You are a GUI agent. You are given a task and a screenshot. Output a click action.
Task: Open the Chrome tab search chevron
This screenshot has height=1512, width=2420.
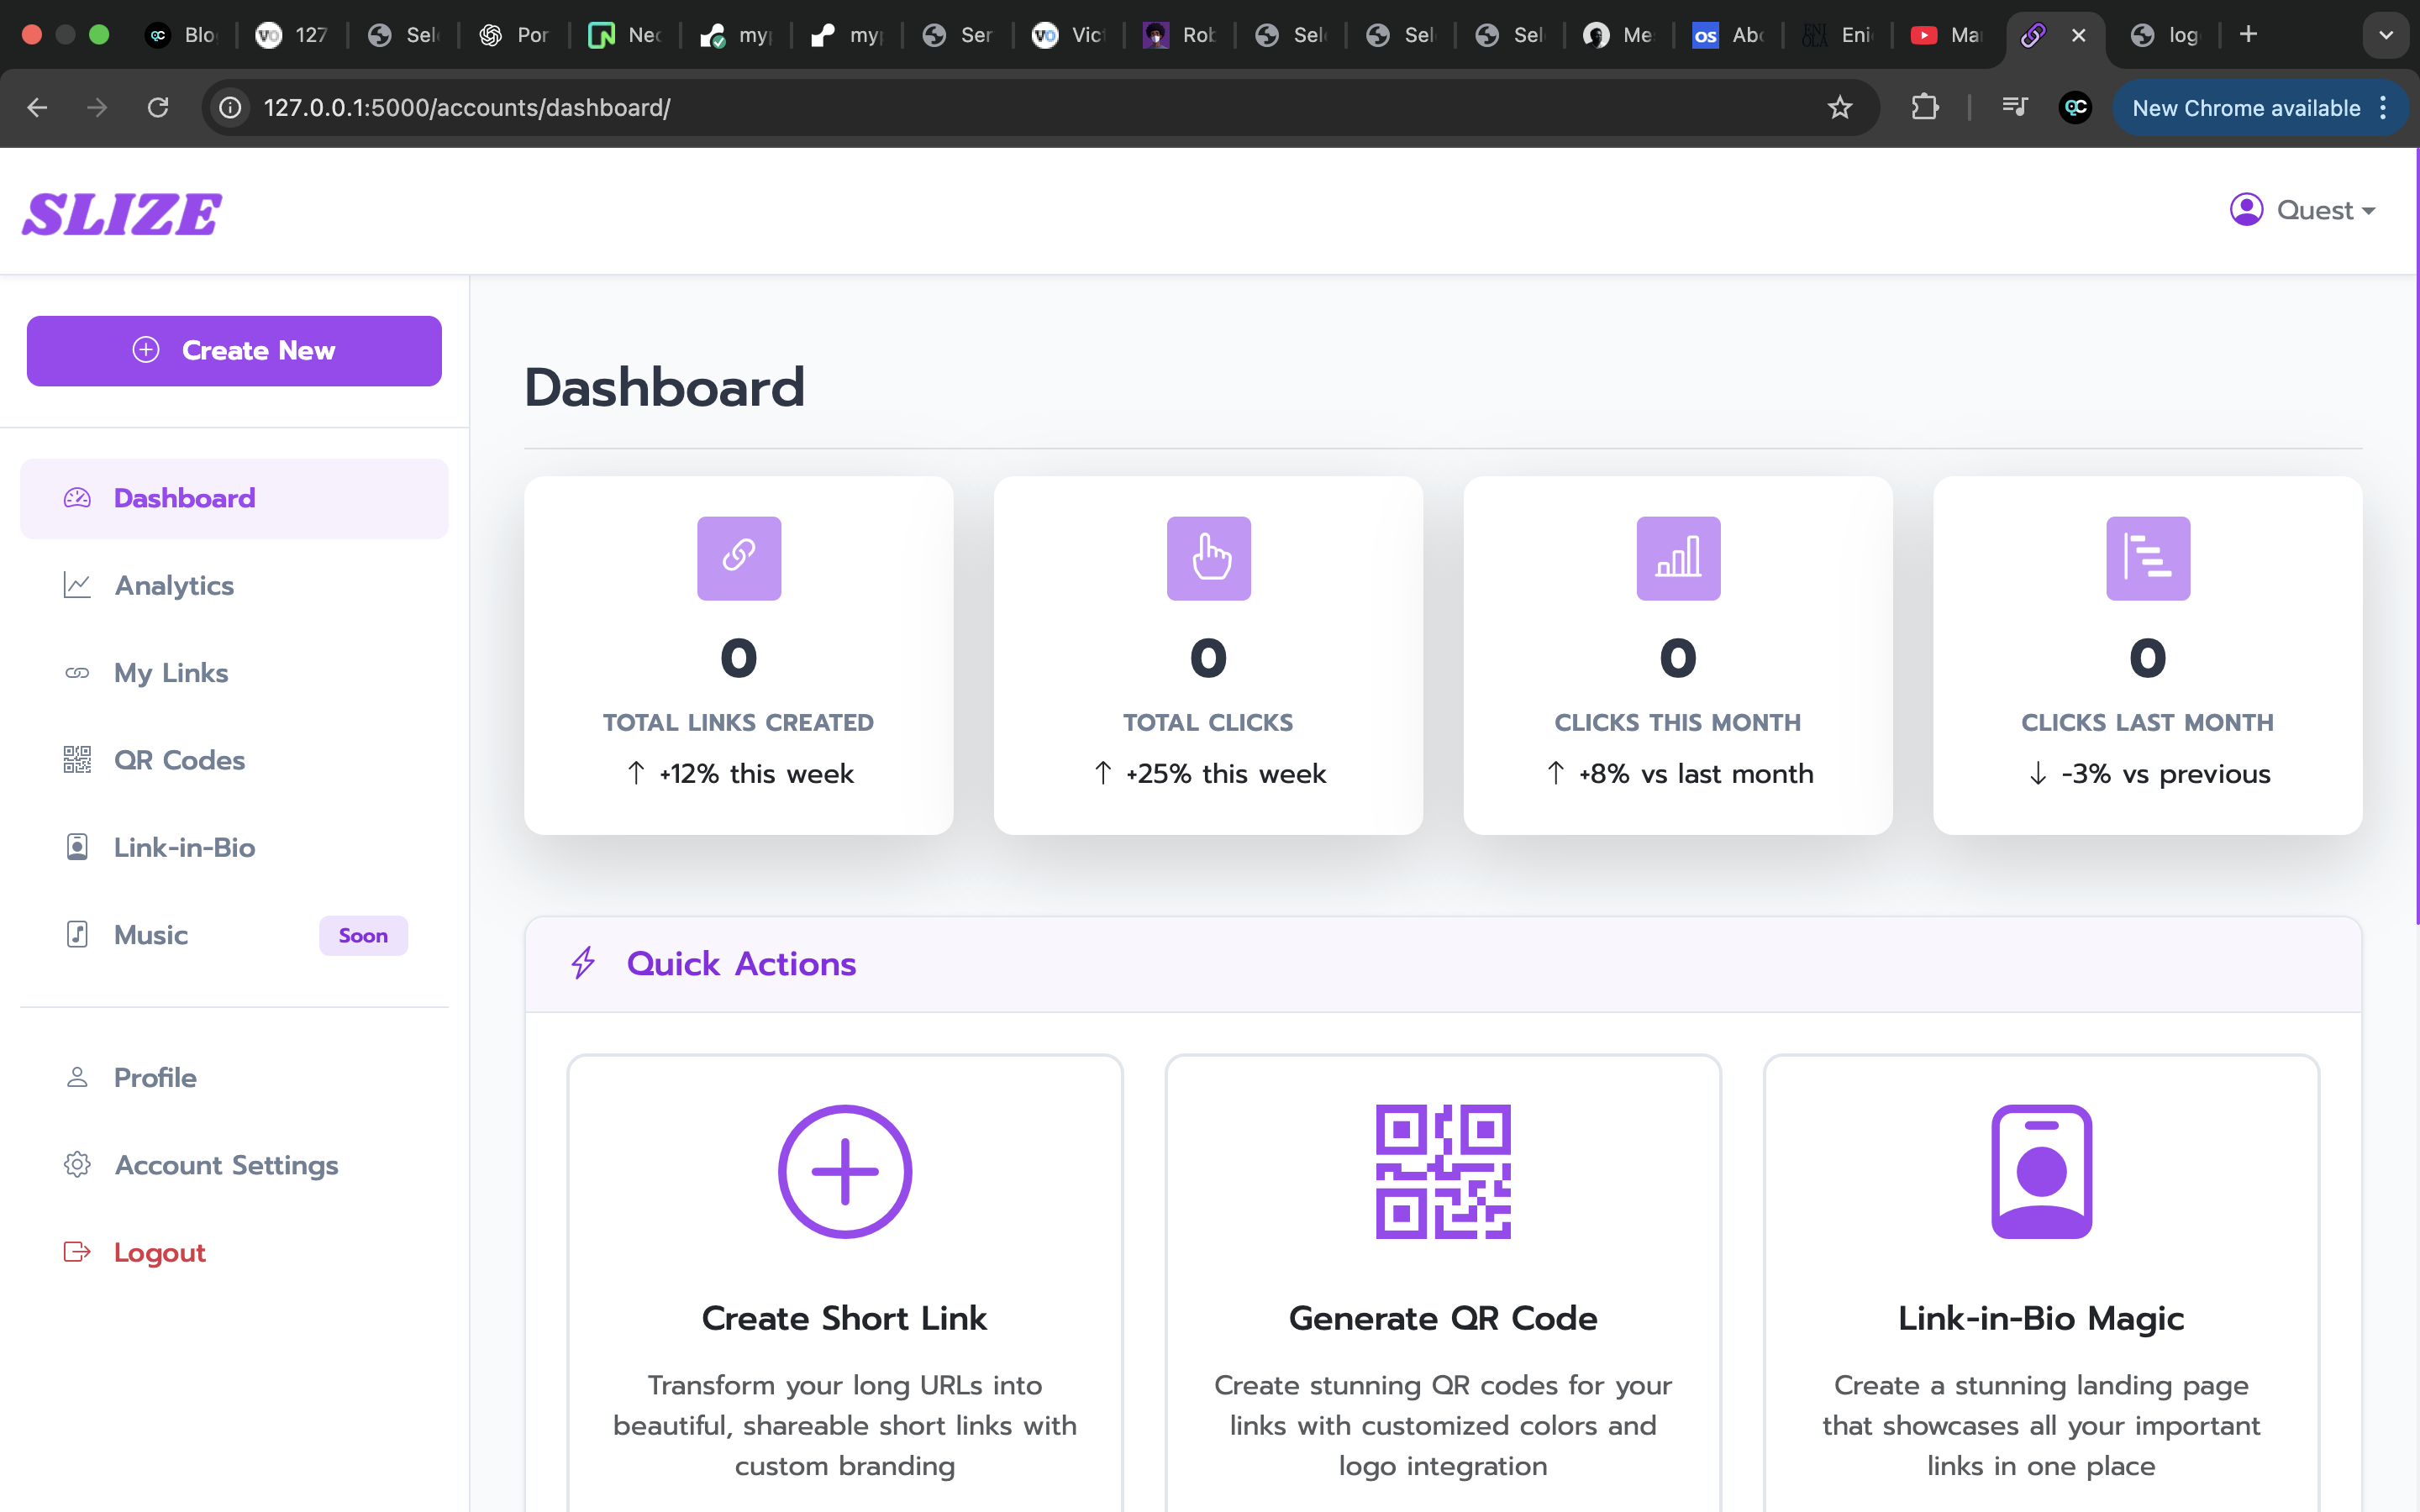pos(2386,35)
